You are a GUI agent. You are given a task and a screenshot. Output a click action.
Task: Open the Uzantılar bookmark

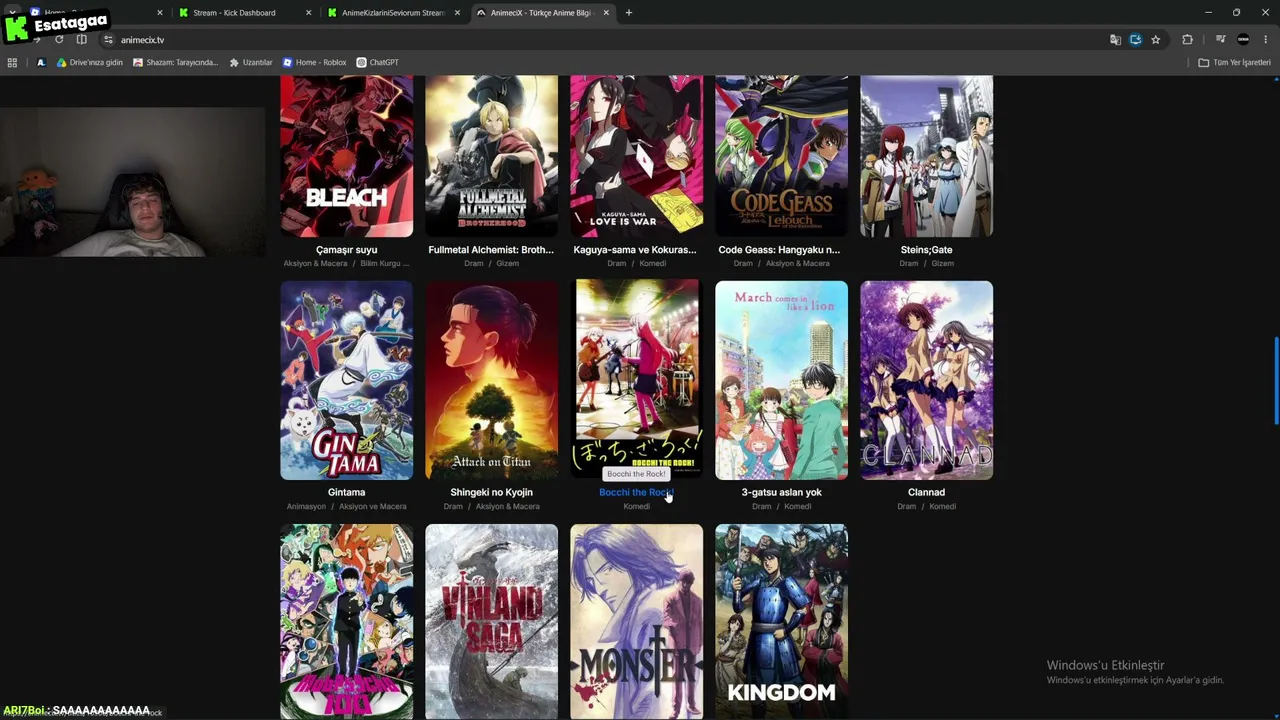251,62
